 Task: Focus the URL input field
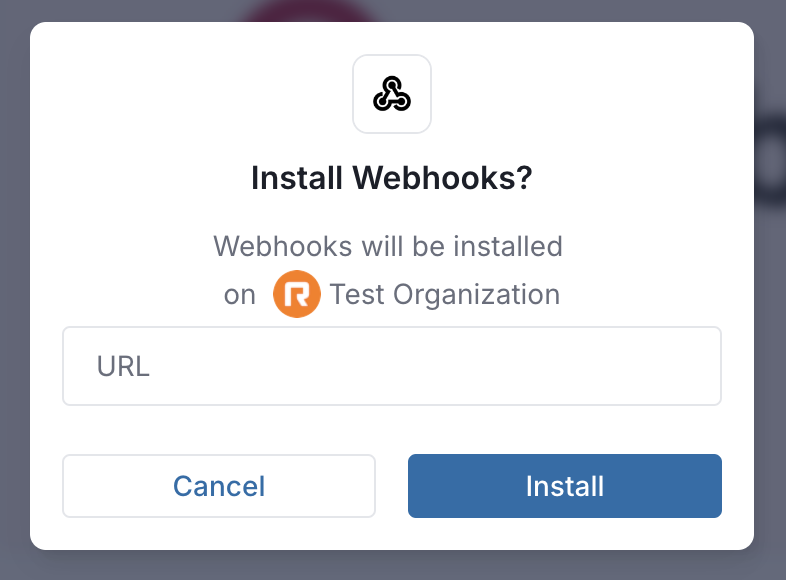(x=391, y=366)
